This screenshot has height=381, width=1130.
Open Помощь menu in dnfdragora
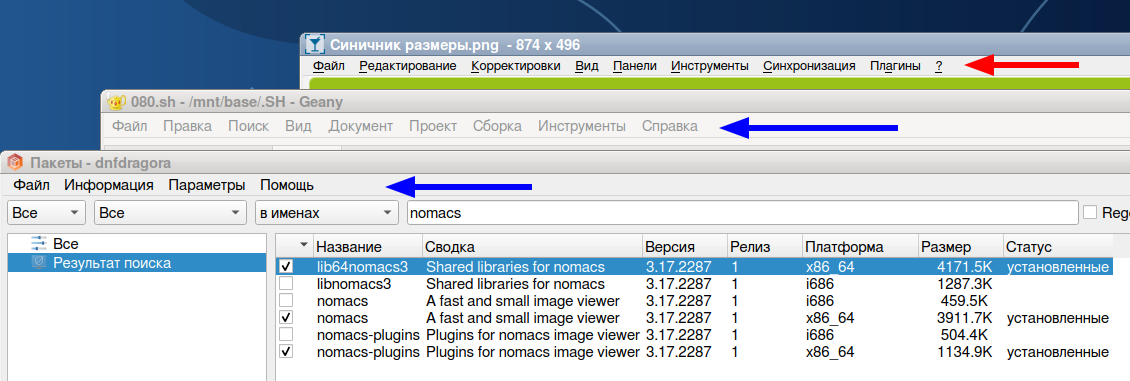[287, 185]
